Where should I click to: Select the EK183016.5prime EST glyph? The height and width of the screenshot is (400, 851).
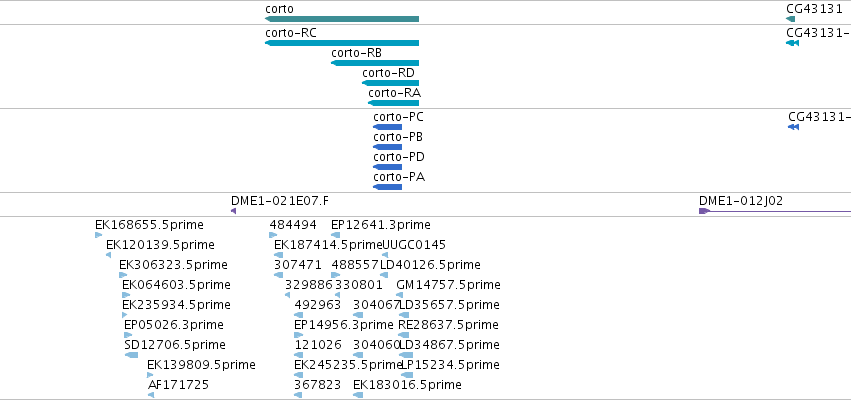coord(358,395)
